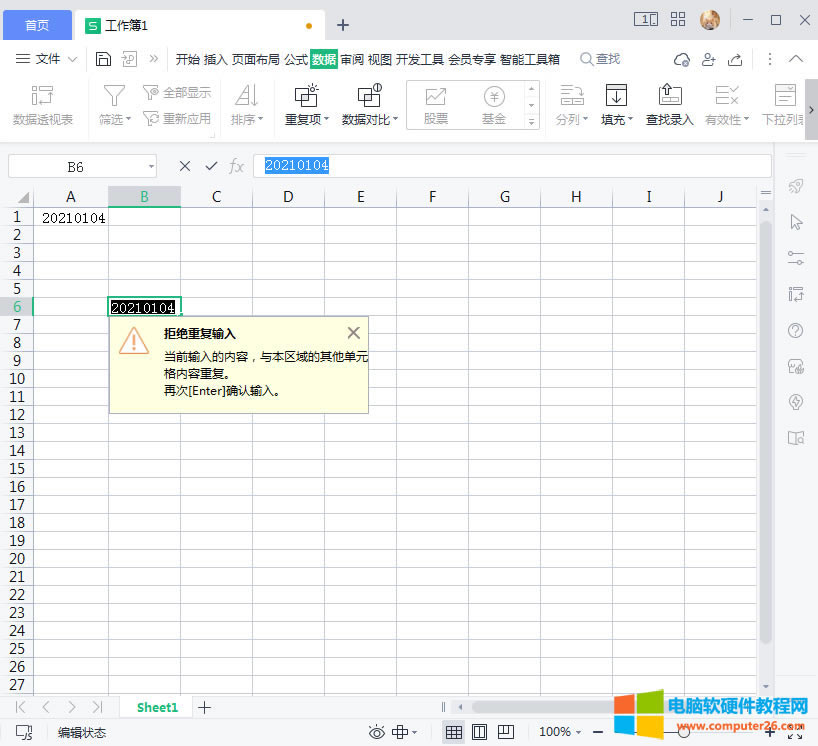The width and height of the screenshot is (818, 746).
Task: Toggle eye protection mode in status bar
Action: pyautogui.click(x=376, y=732)
